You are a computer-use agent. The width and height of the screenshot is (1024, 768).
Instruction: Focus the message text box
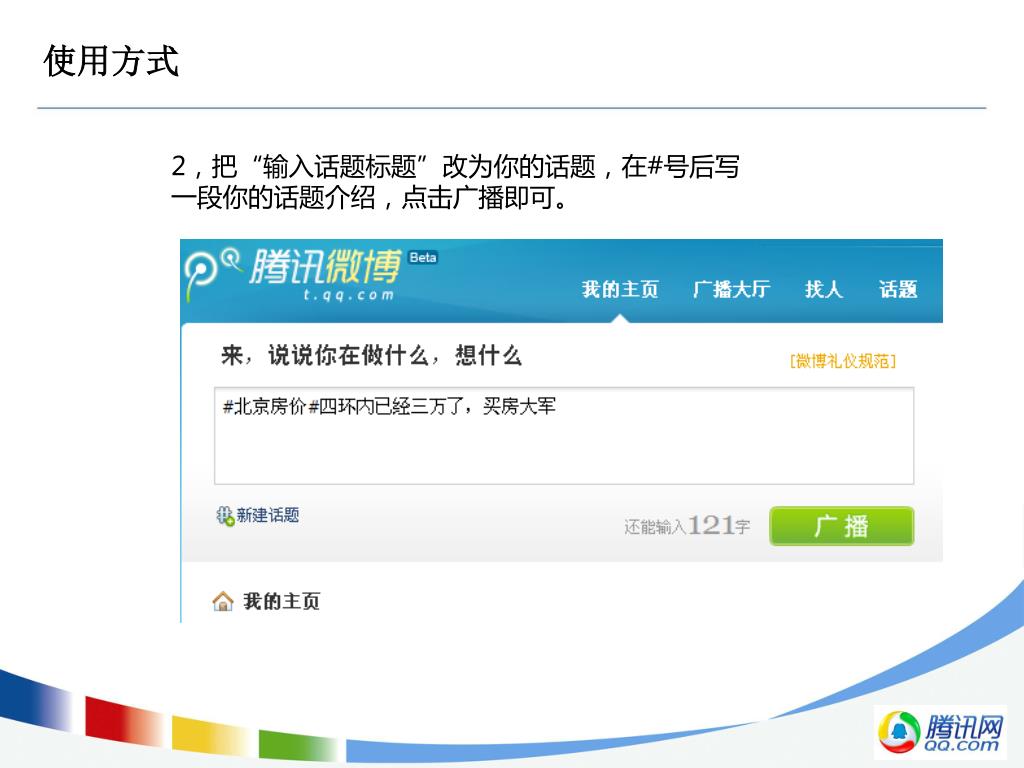click(564, 436)
